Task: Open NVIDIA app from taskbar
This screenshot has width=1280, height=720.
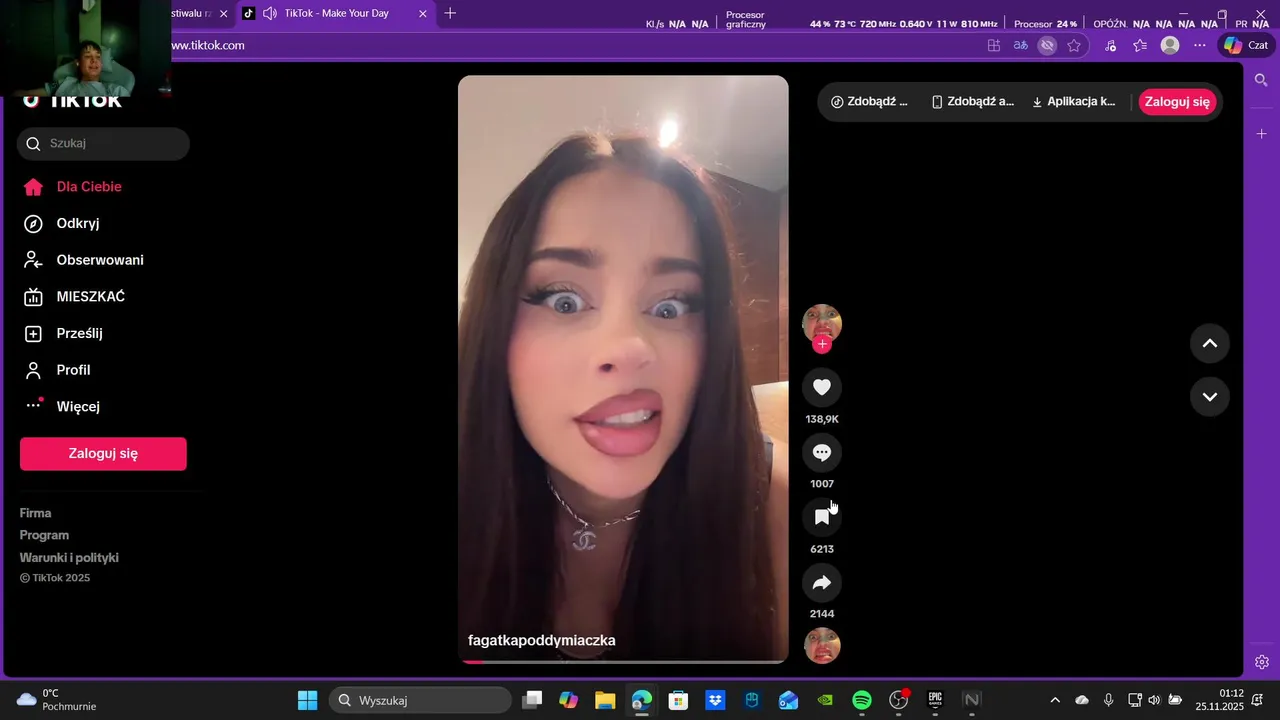Action: click(x=825, y=700)
